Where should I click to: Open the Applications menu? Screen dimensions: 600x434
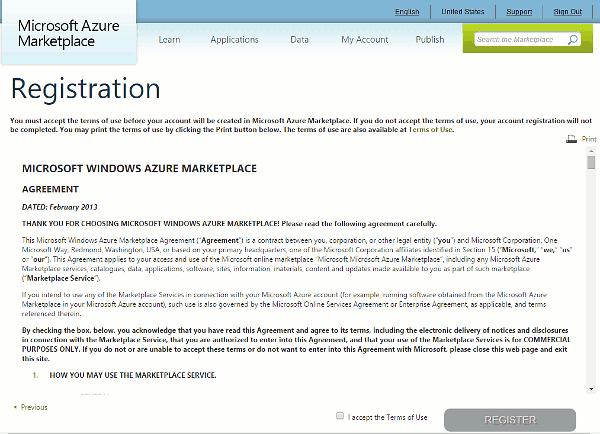(234, 40)
